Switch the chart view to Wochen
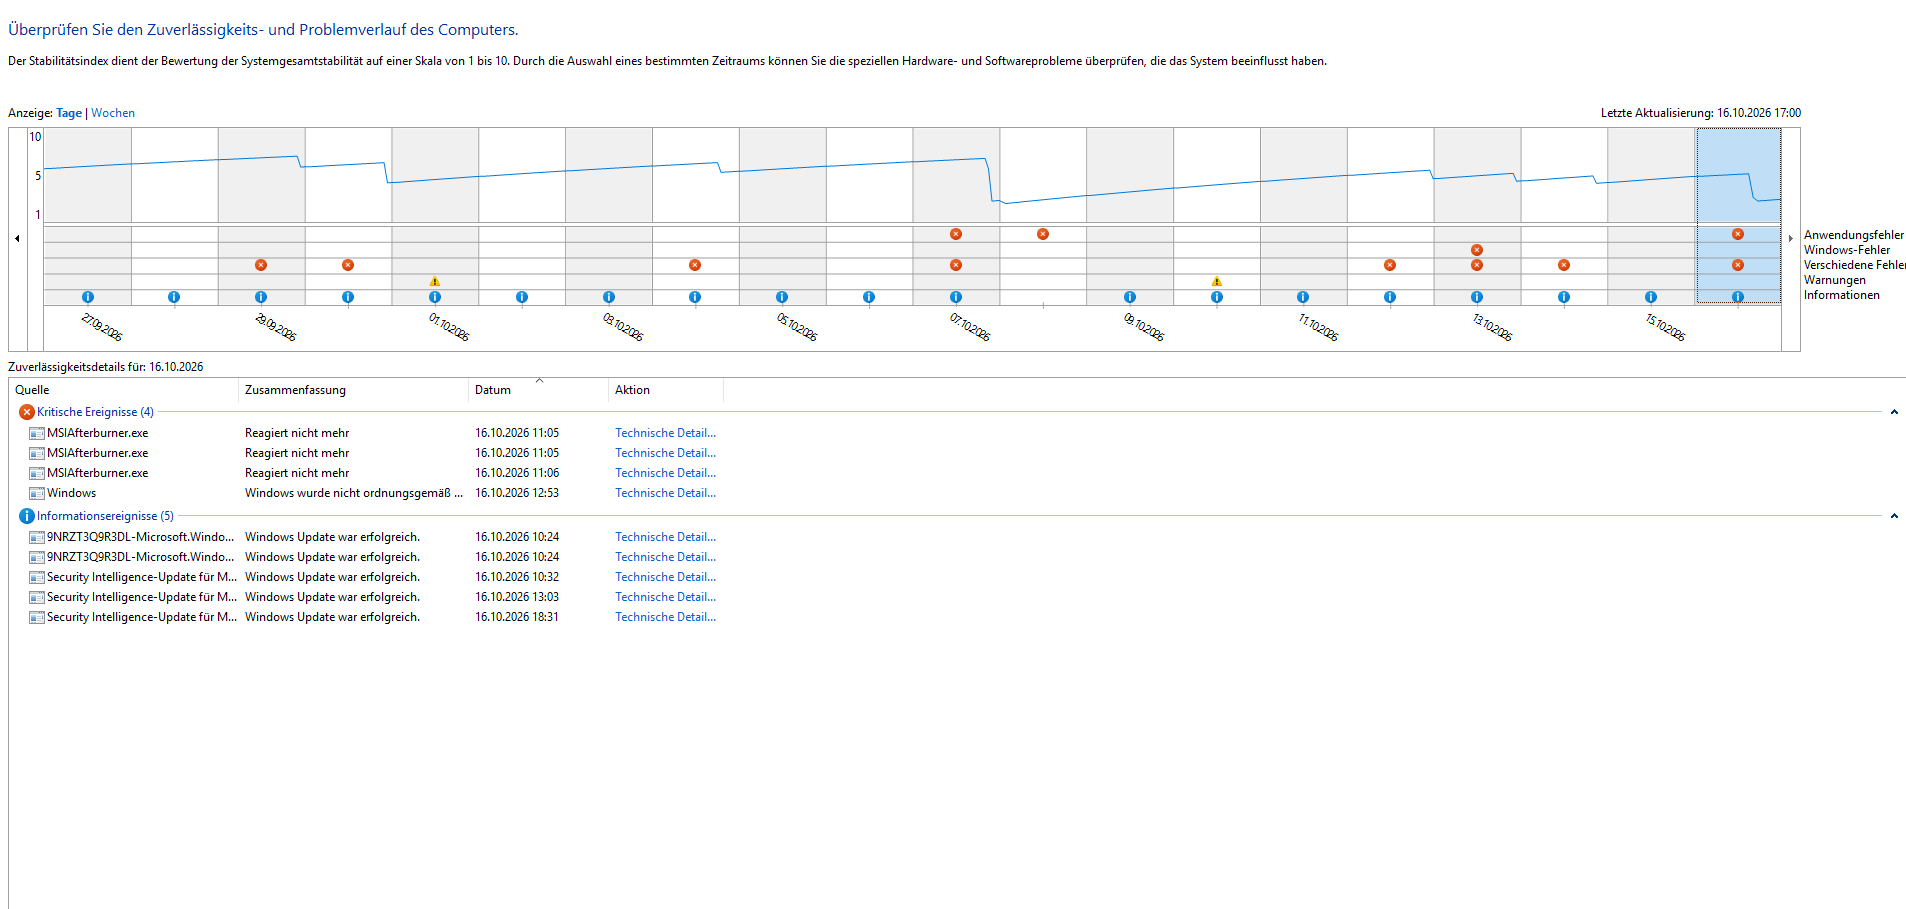This screenshot has width=1906, height=909. (113, 113)
